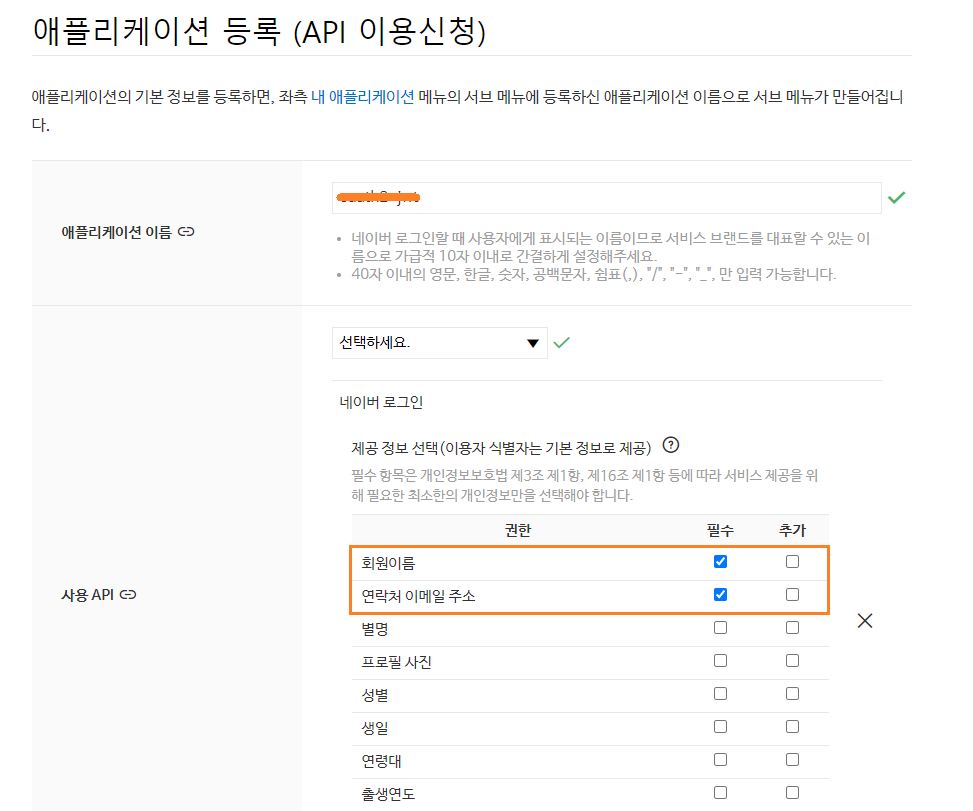
Task: Click the 사용 API field label
Action: pyautogui.click(x=87, y=595)
